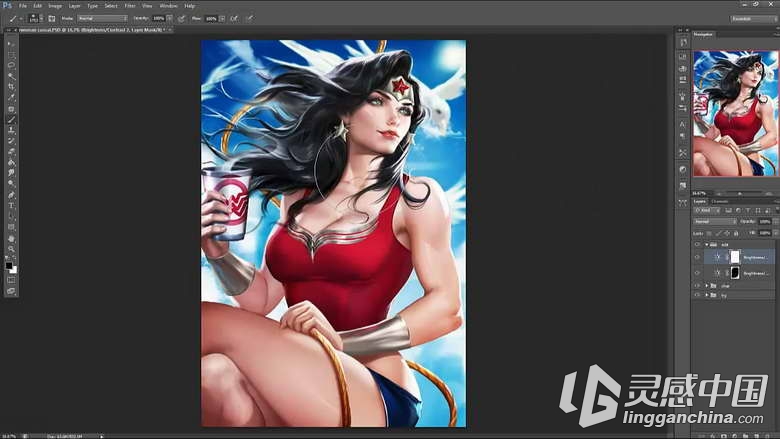
Task: Select the Move tool
Action: (x=11, y=44)
